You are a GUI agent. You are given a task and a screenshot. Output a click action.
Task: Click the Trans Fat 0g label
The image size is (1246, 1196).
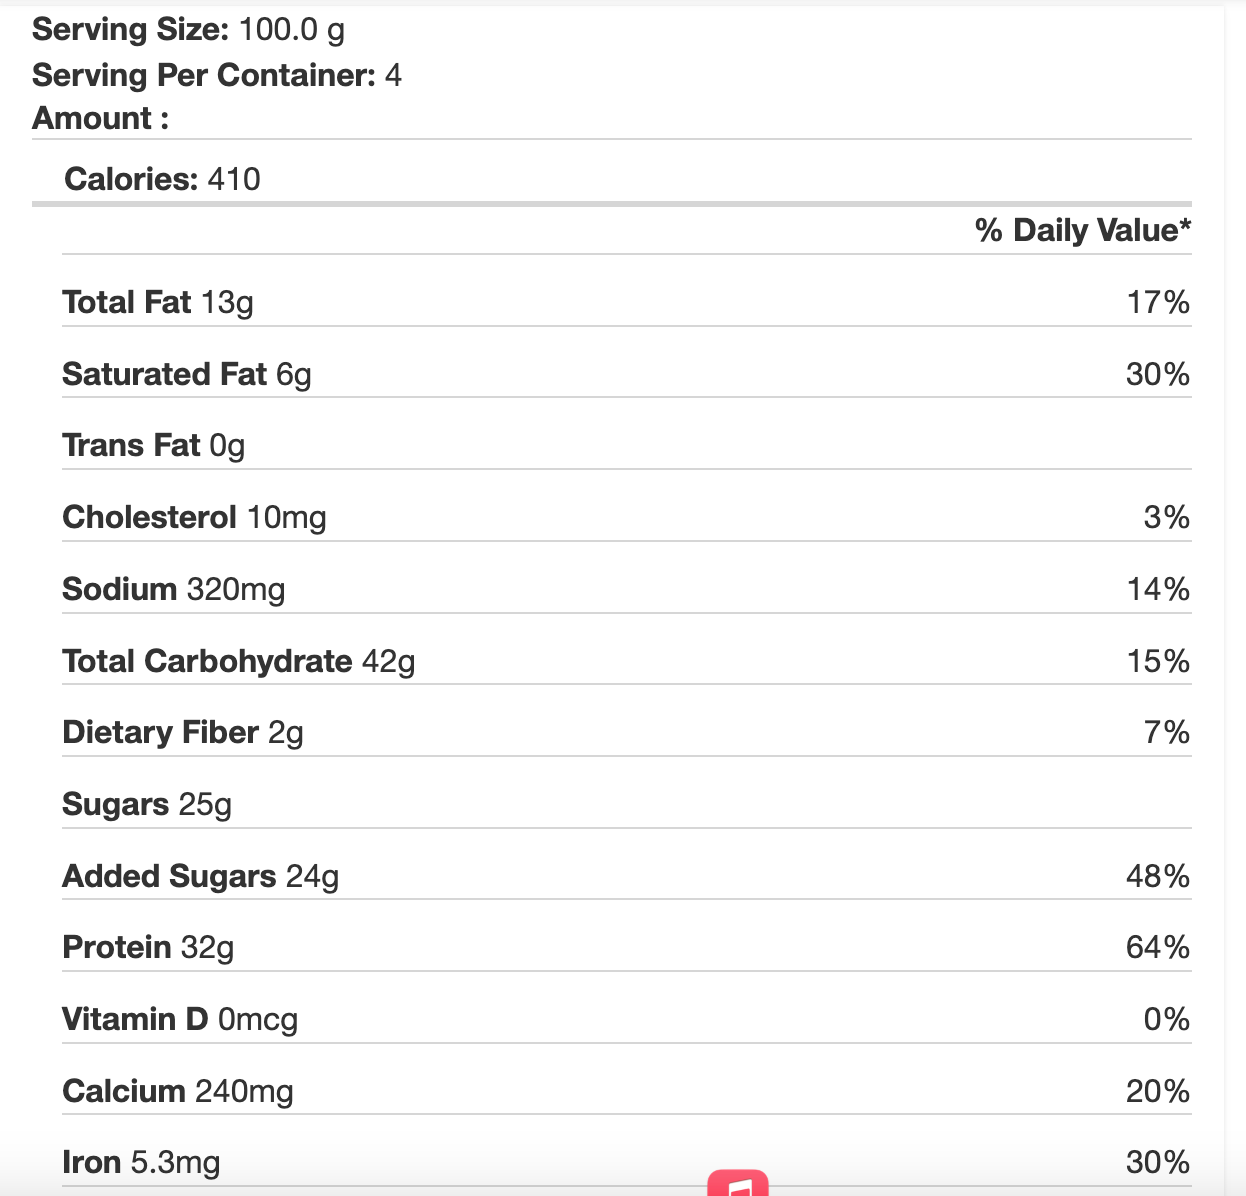pos(153,445)
